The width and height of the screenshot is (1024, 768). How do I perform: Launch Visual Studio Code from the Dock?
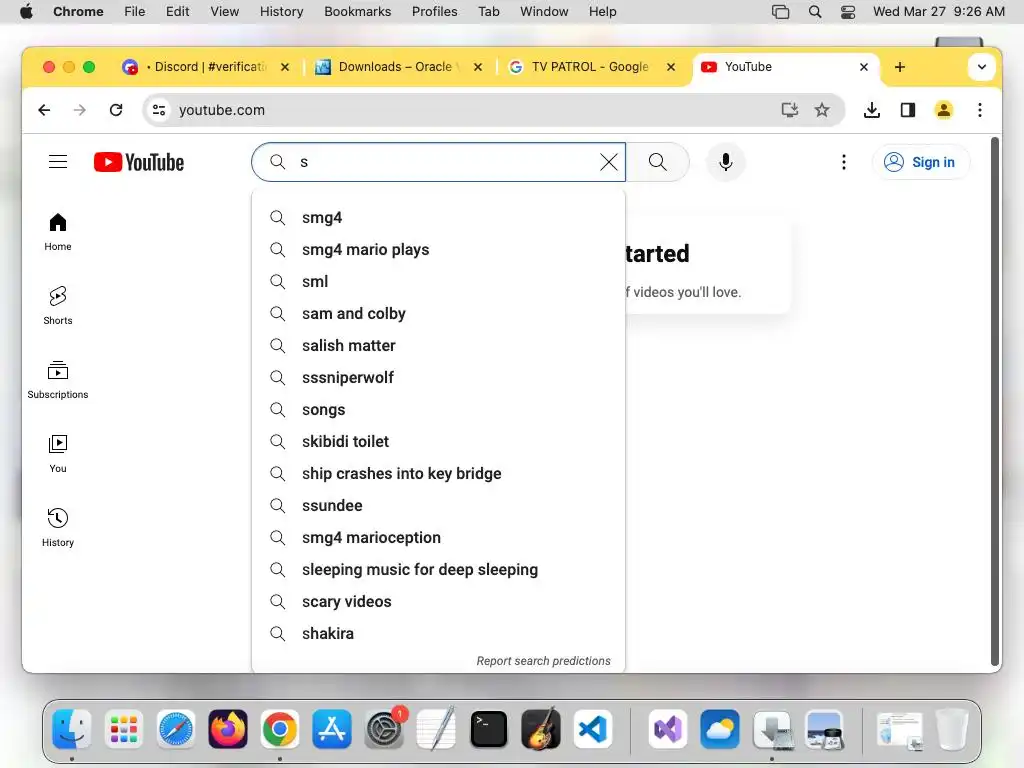593,729
